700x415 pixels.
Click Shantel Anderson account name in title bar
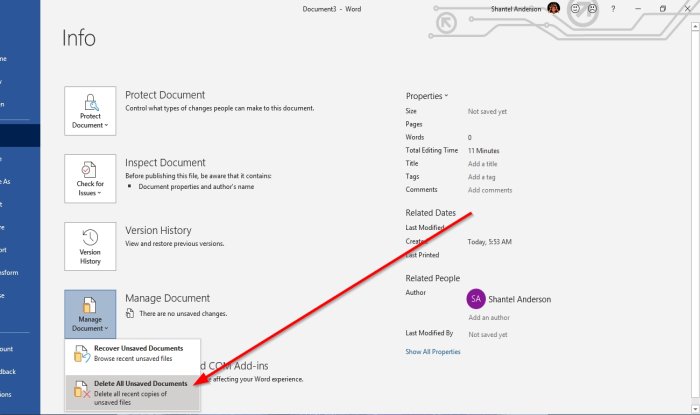click(x=516, y=9)
